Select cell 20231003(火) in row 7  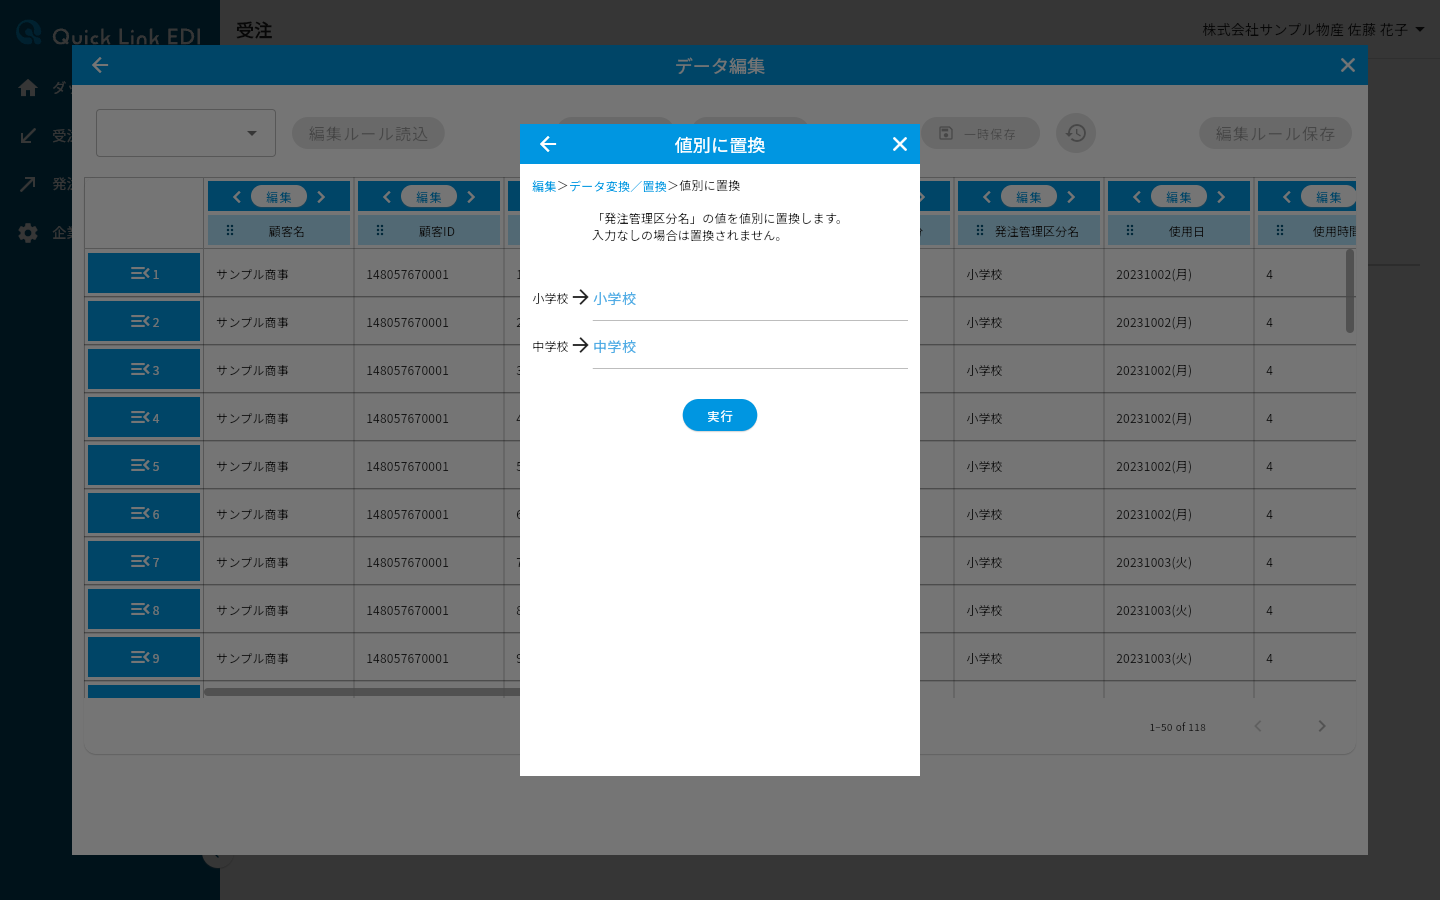1179,562
